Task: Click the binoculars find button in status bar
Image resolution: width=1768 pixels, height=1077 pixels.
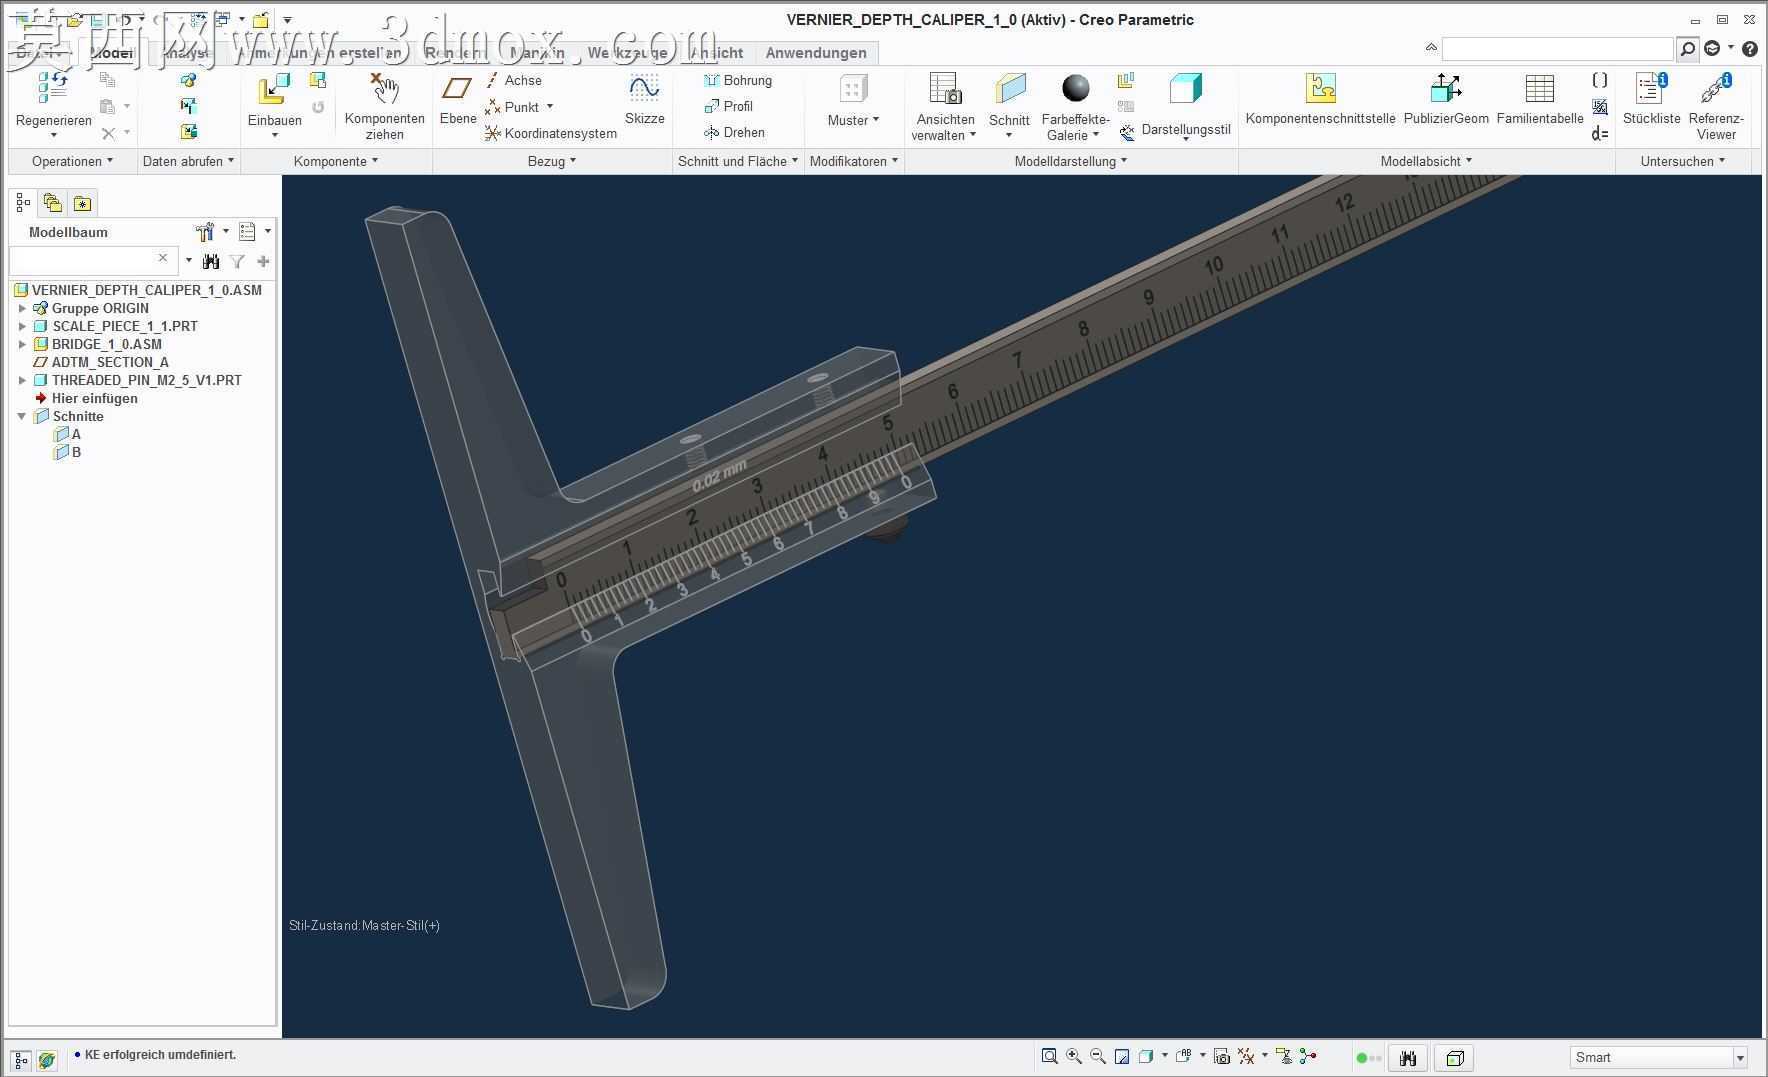Action: (1408, 1058)
